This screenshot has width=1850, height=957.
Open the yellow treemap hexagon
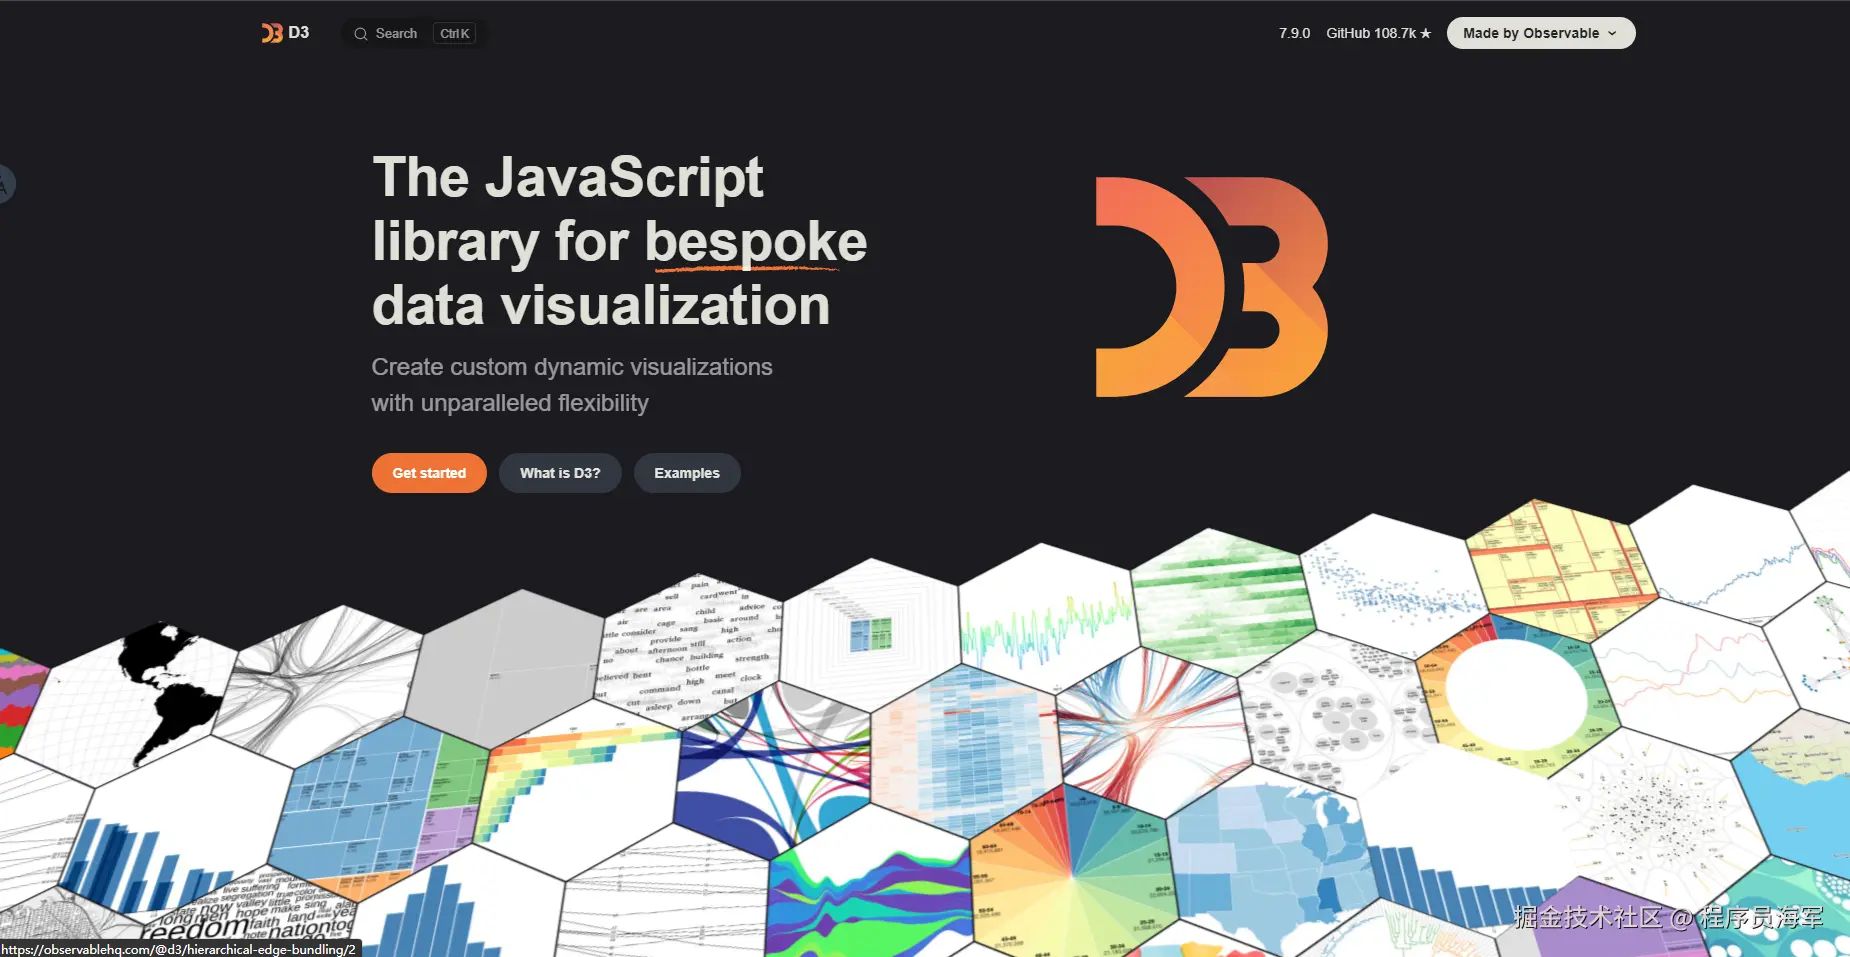pos(1560,570)
